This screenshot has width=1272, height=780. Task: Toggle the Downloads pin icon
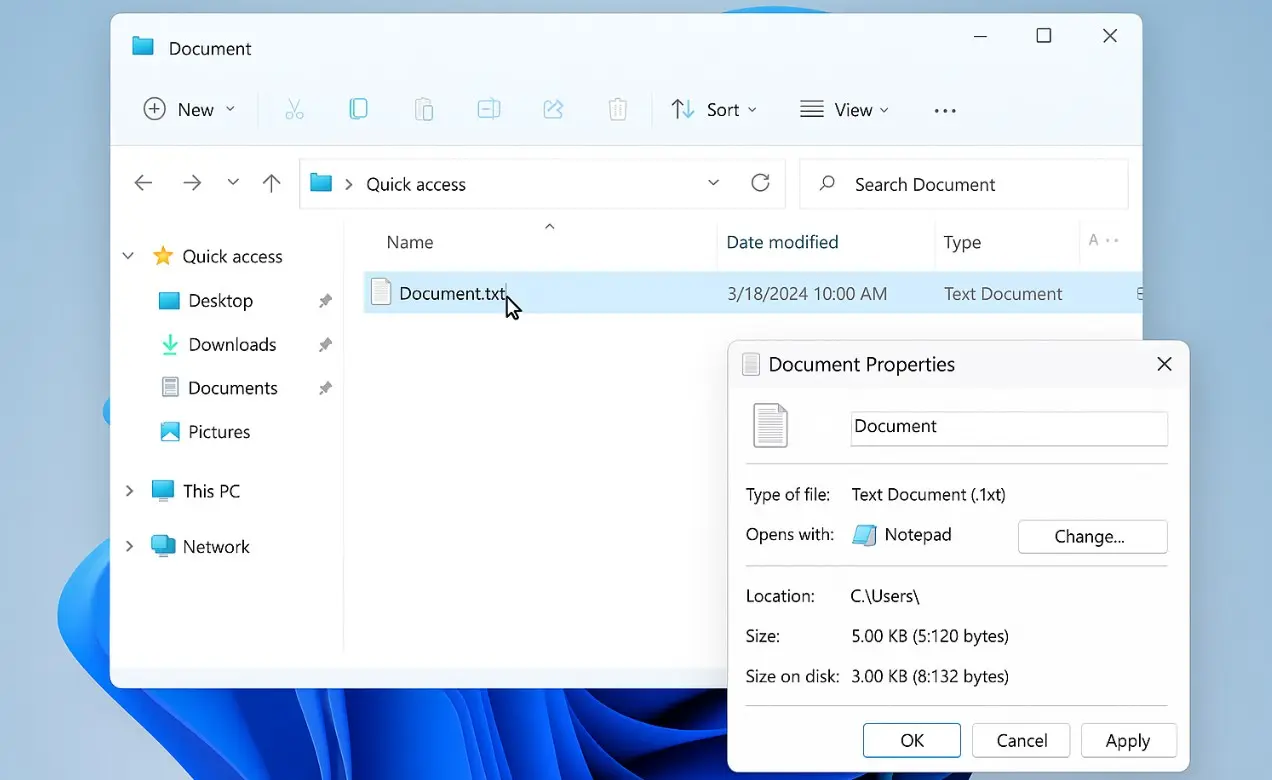tap(324, 344)
